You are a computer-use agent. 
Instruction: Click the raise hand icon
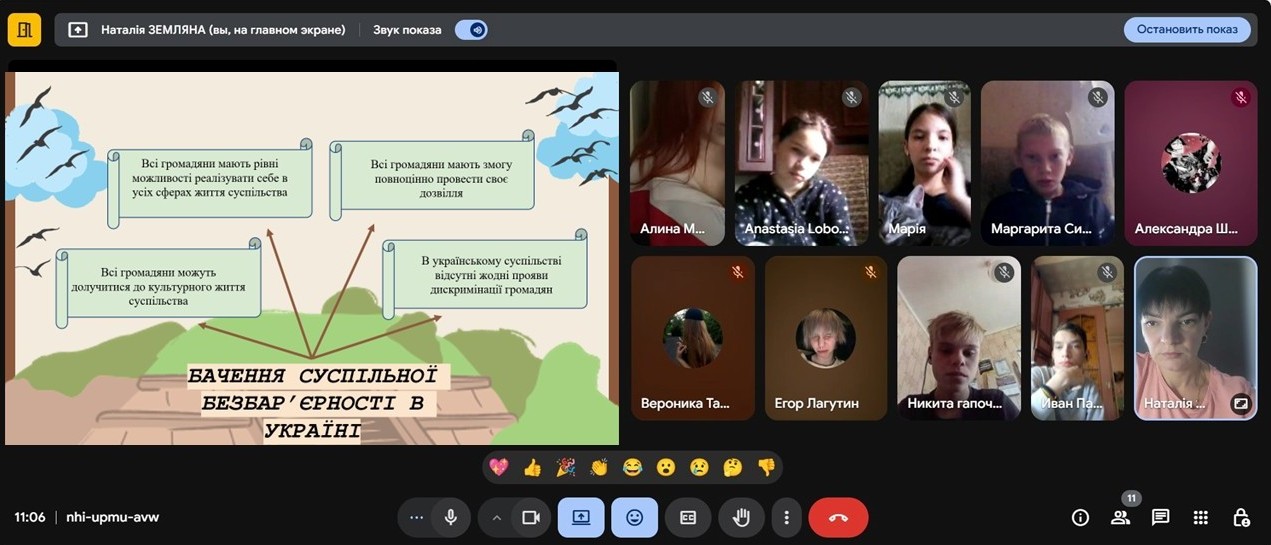click(741, 517)
